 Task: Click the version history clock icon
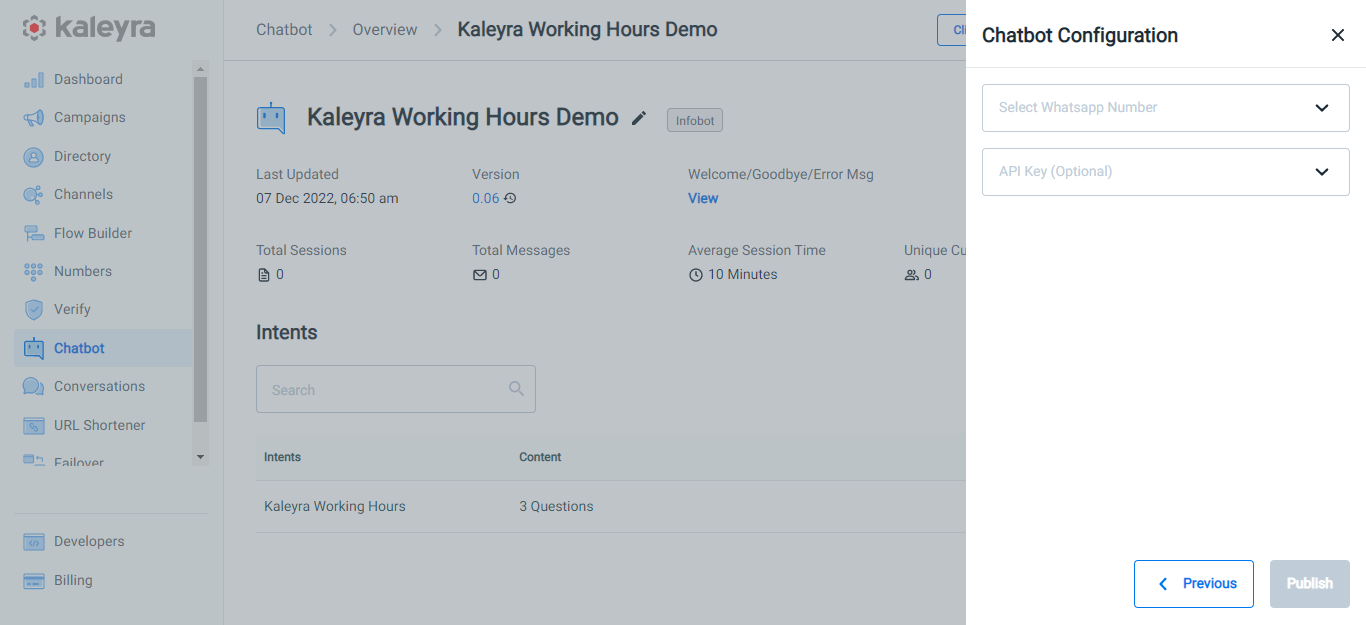point(510,198)
